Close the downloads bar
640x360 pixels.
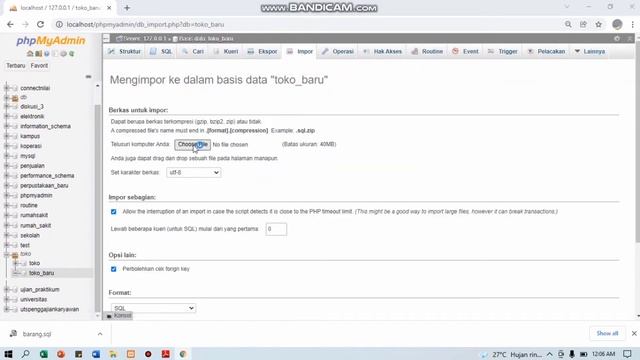(634, 333)
